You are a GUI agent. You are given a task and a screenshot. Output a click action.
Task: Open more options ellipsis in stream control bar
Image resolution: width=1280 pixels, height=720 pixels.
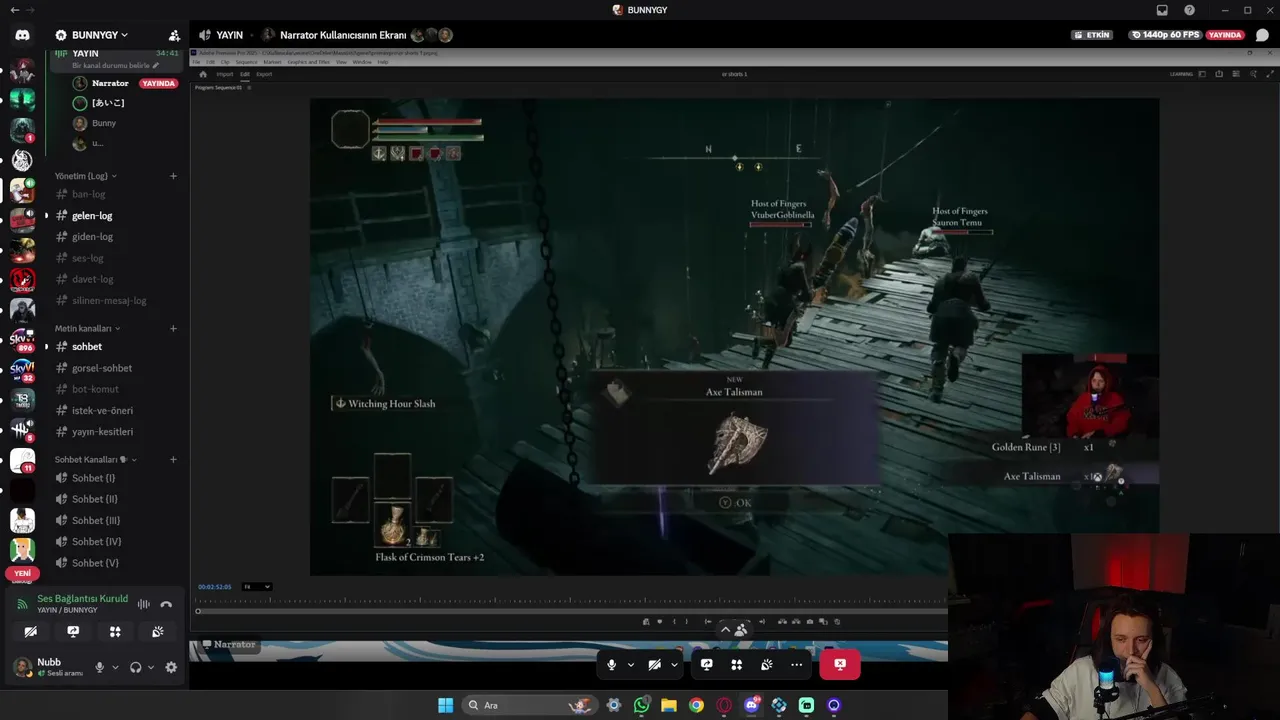(796, 664)
